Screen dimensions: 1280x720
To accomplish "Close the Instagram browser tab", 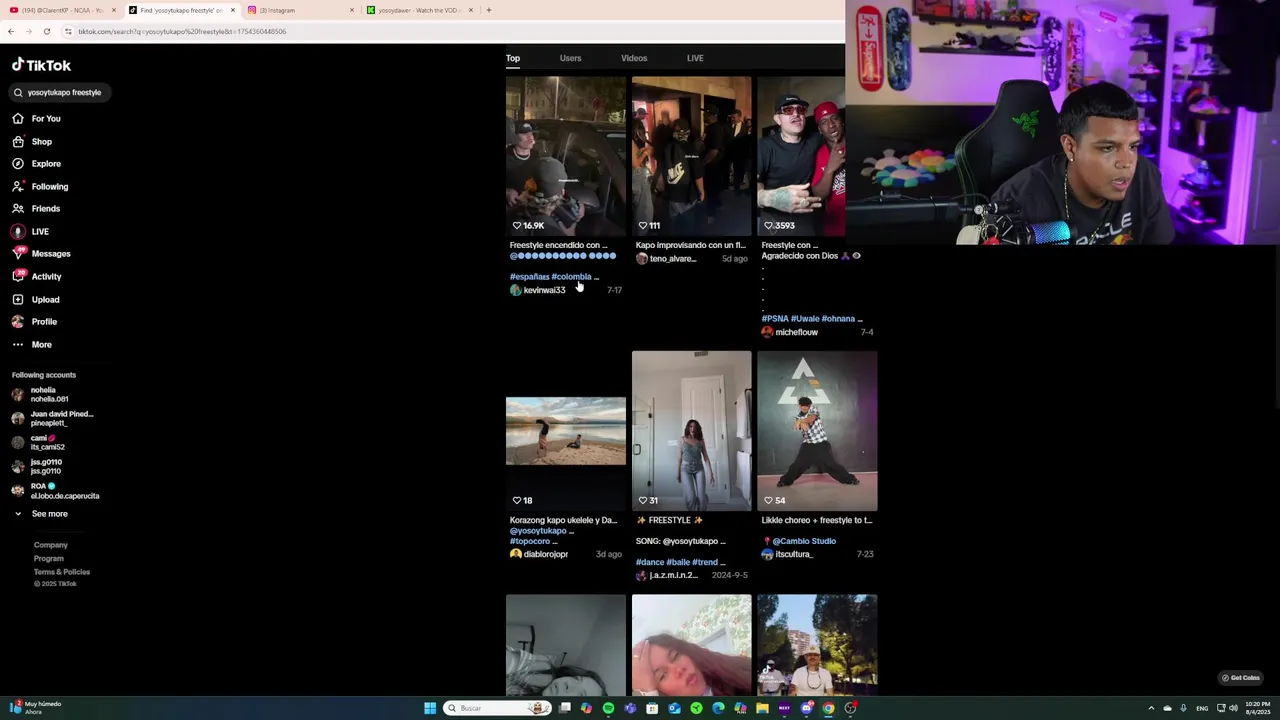I will point(352,10).
